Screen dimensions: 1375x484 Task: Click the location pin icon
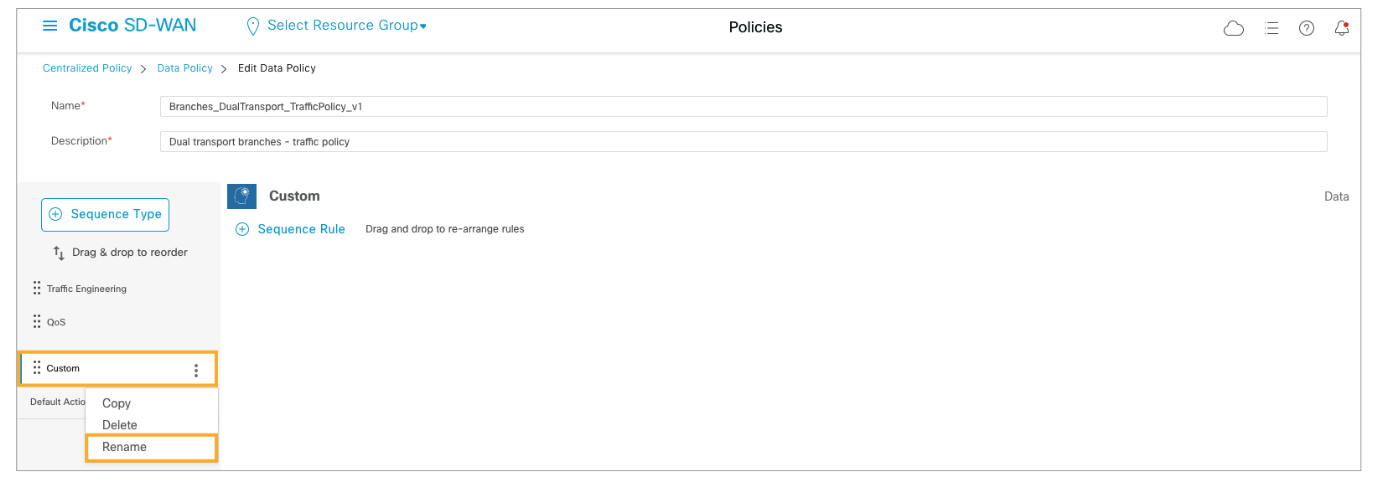pyautogui.click(x=252, y=27)
